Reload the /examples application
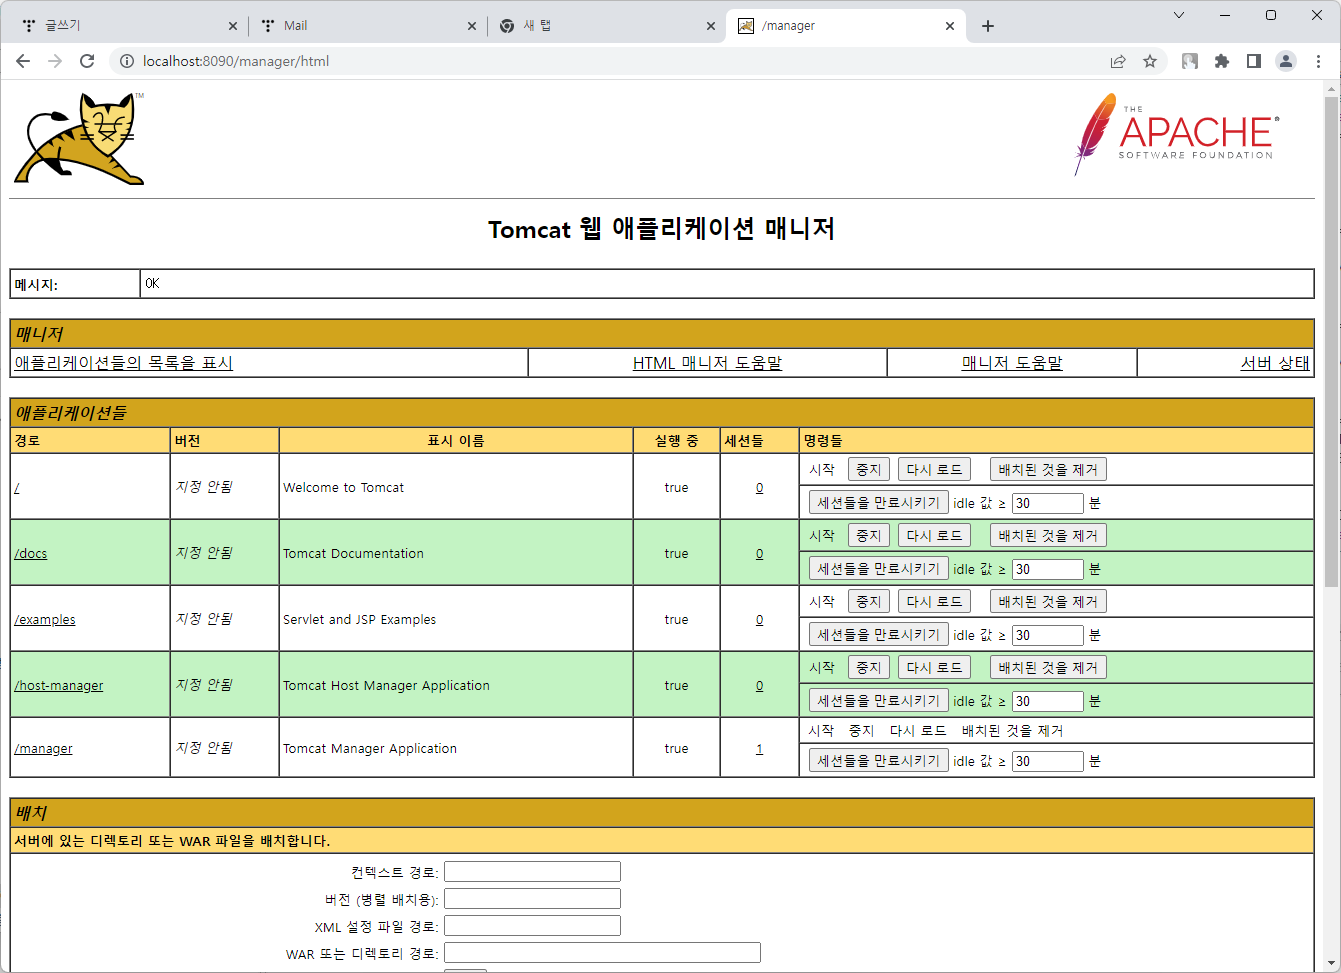 click(x=934, y=601)
